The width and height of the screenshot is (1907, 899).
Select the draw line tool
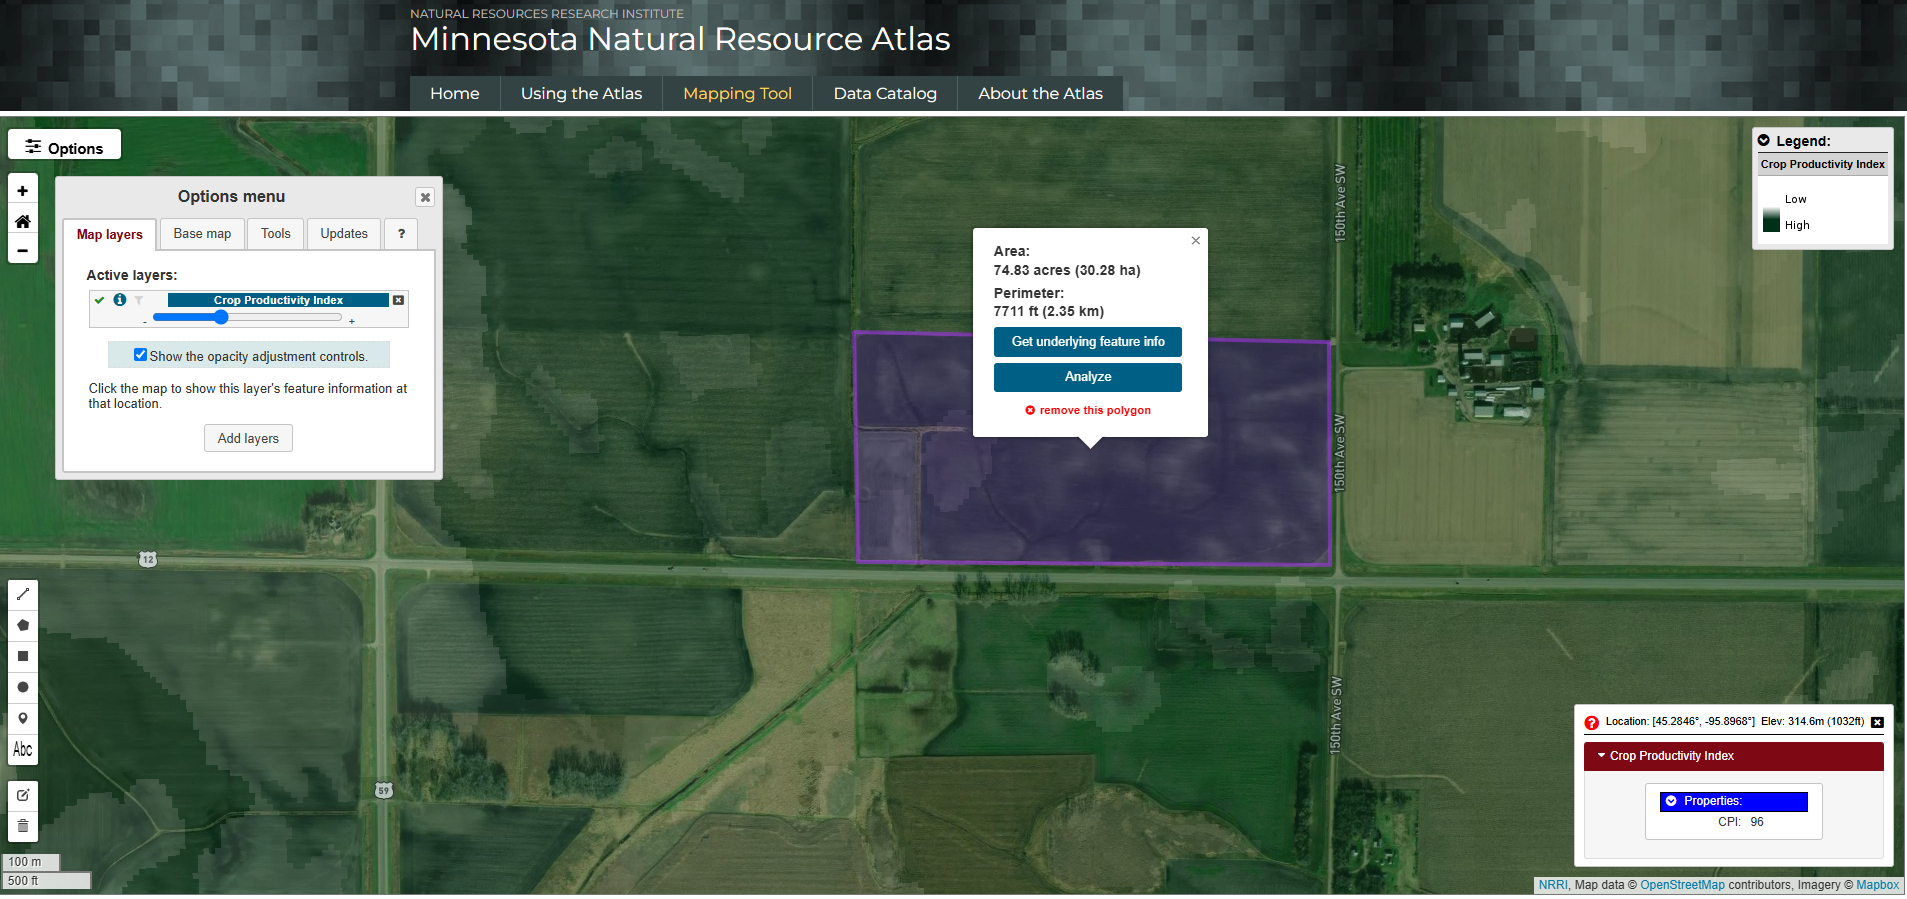23,594
